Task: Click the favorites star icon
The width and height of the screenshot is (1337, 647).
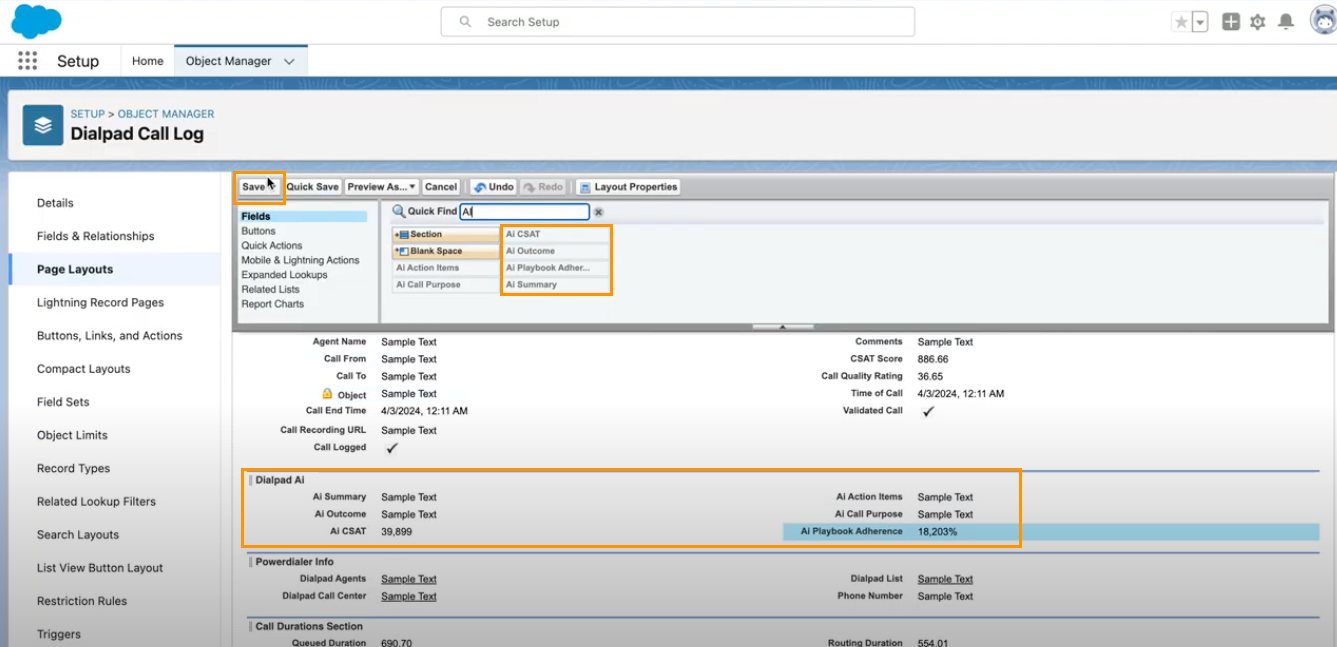Action: pyautogui.click(x=1181, y=22)
